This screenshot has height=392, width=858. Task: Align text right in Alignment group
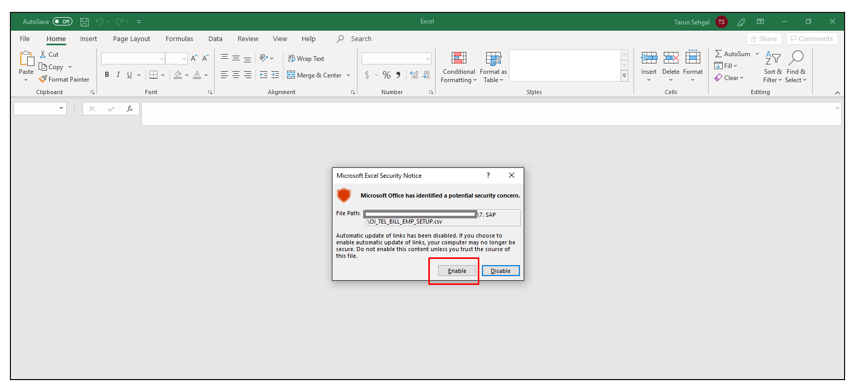[x=247, y=75]
